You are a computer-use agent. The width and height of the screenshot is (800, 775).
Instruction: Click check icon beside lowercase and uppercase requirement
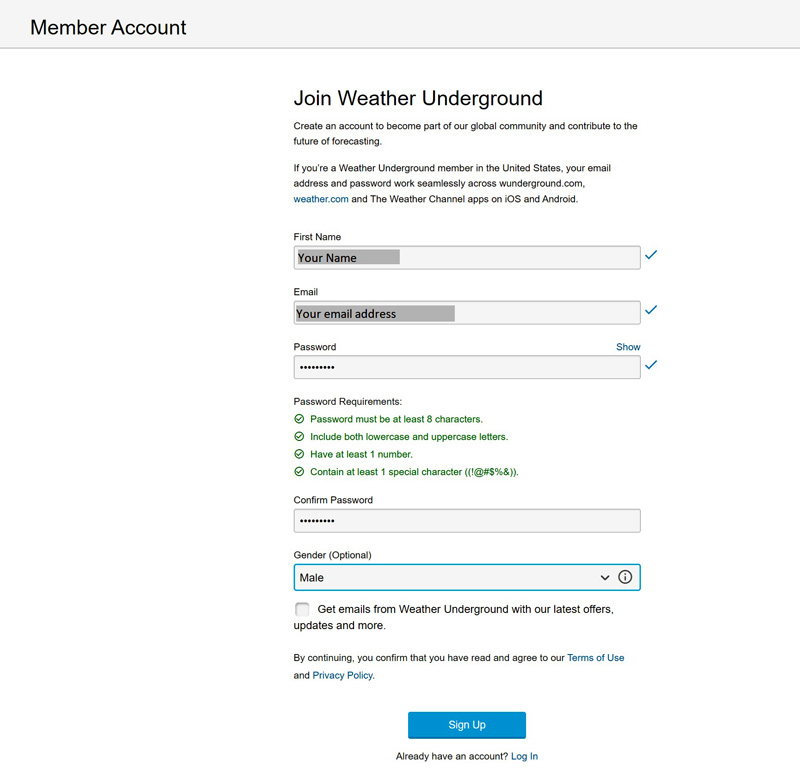pyautogui.click(x=299, y=437)
